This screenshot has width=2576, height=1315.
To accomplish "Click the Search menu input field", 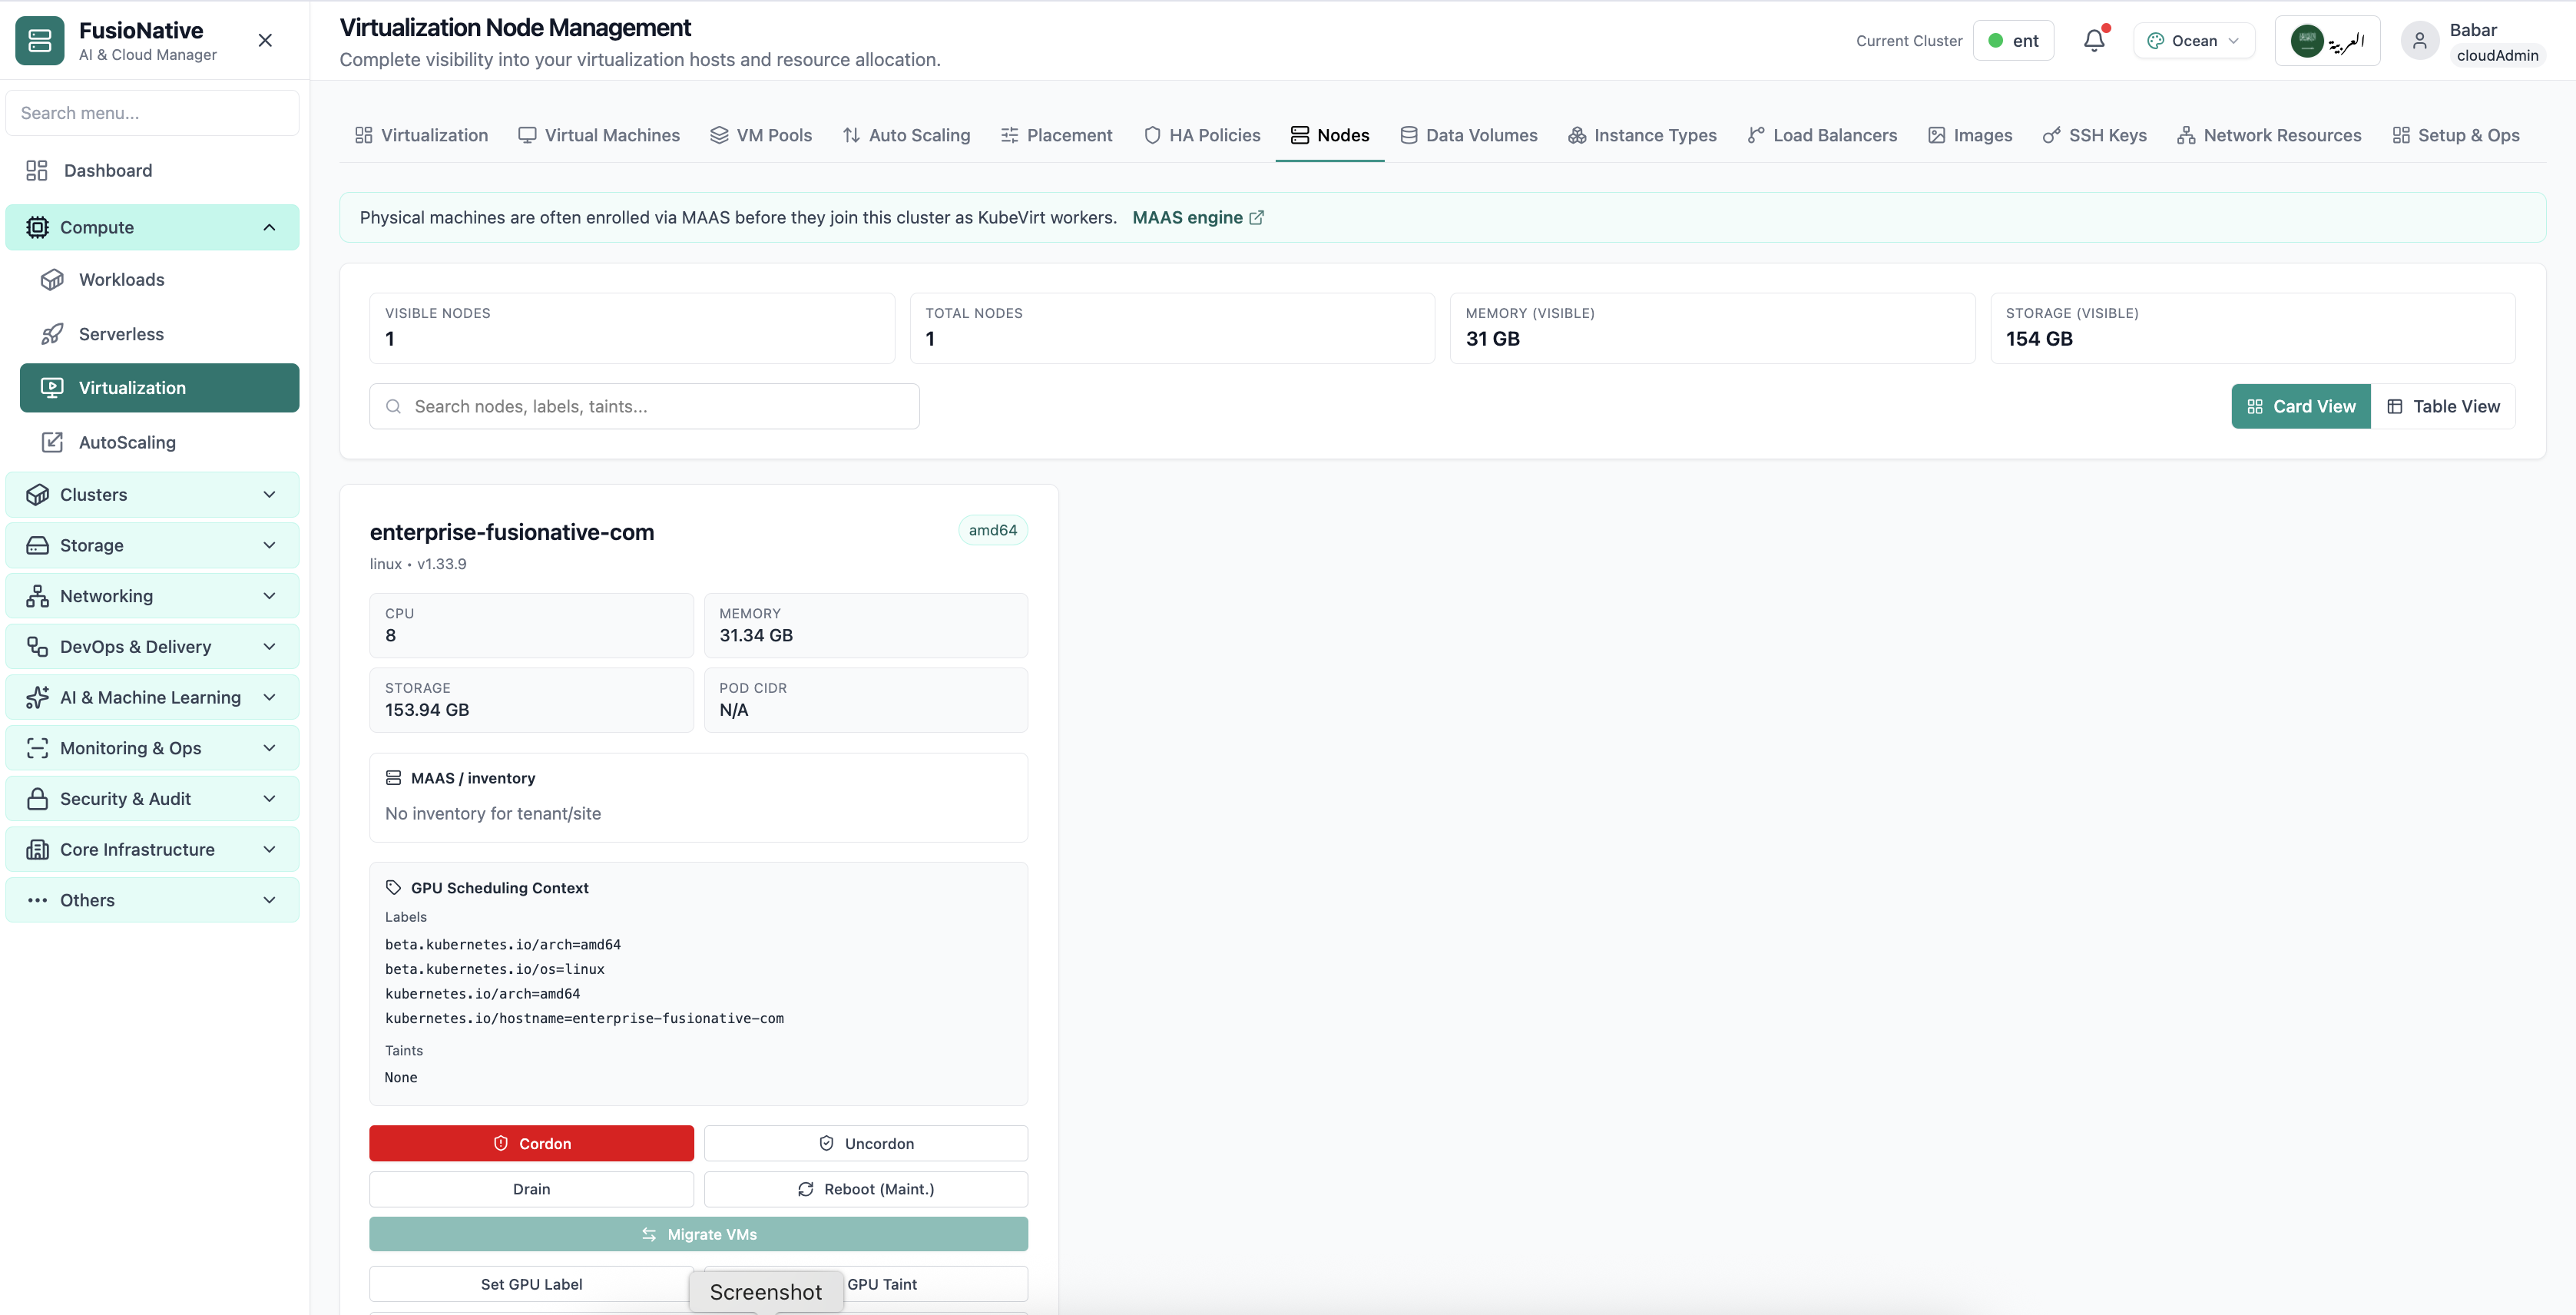I will coord(152,113).
